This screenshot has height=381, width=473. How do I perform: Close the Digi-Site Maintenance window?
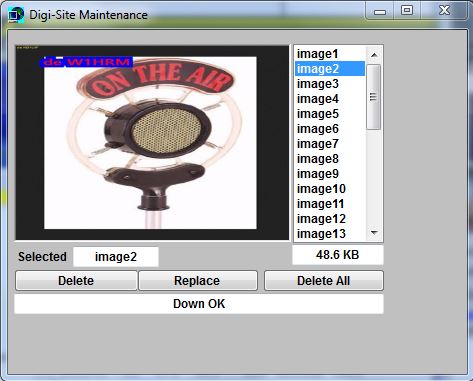tap(444, 11)
